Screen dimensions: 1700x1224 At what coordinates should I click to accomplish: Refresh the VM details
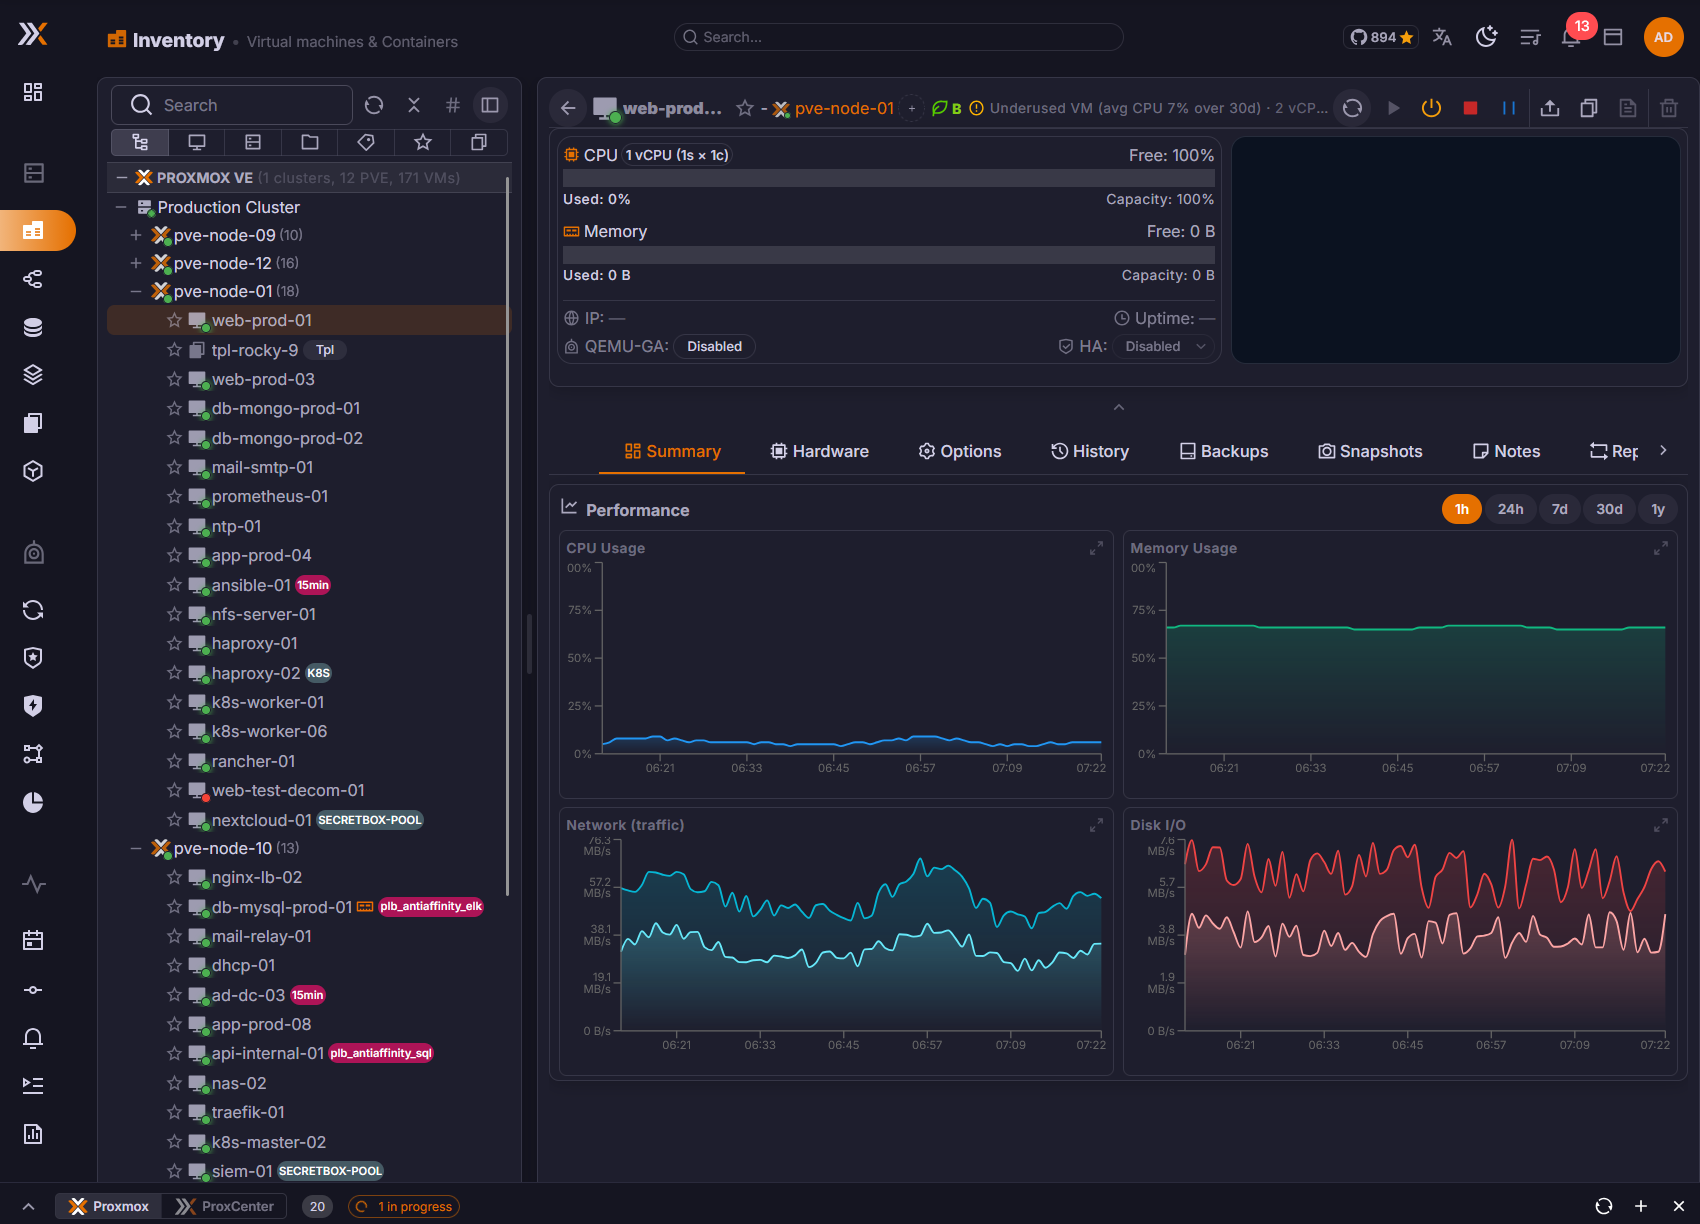click(x=1352, y=108)
